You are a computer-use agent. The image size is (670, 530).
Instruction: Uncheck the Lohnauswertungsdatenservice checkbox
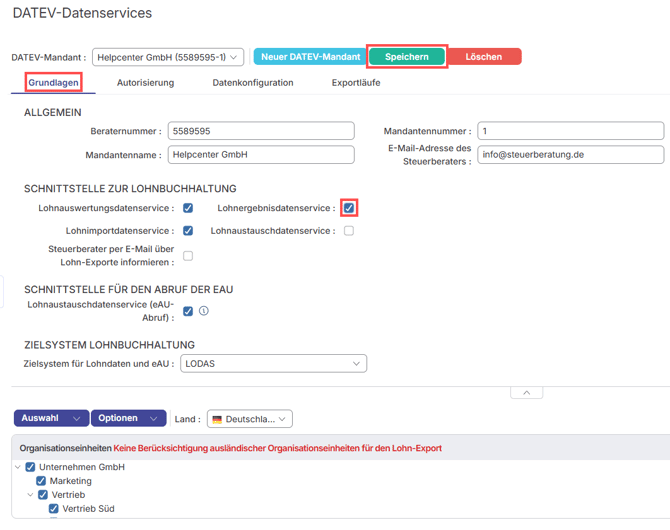(x=188, y=208)
